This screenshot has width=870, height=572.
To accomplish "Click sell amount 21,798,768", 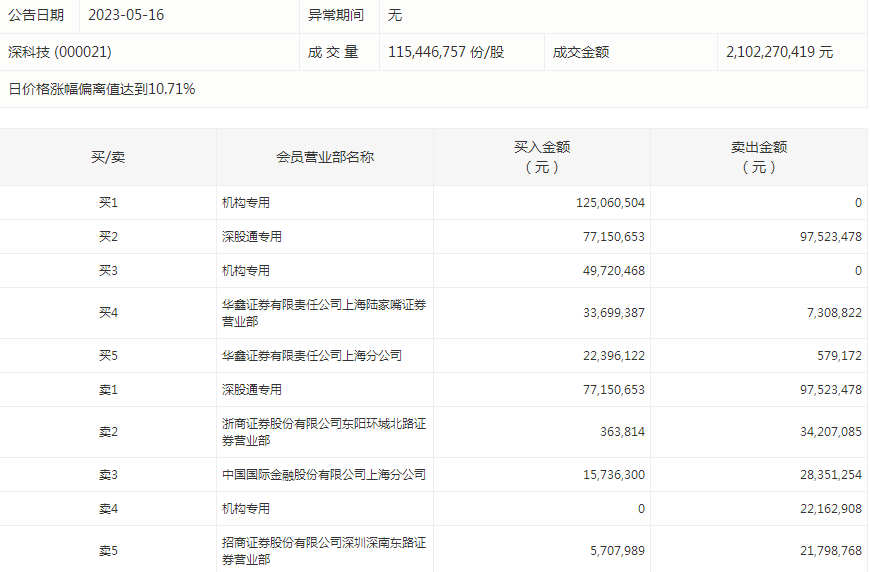I will pyautogui.click(x=831, y=551).
